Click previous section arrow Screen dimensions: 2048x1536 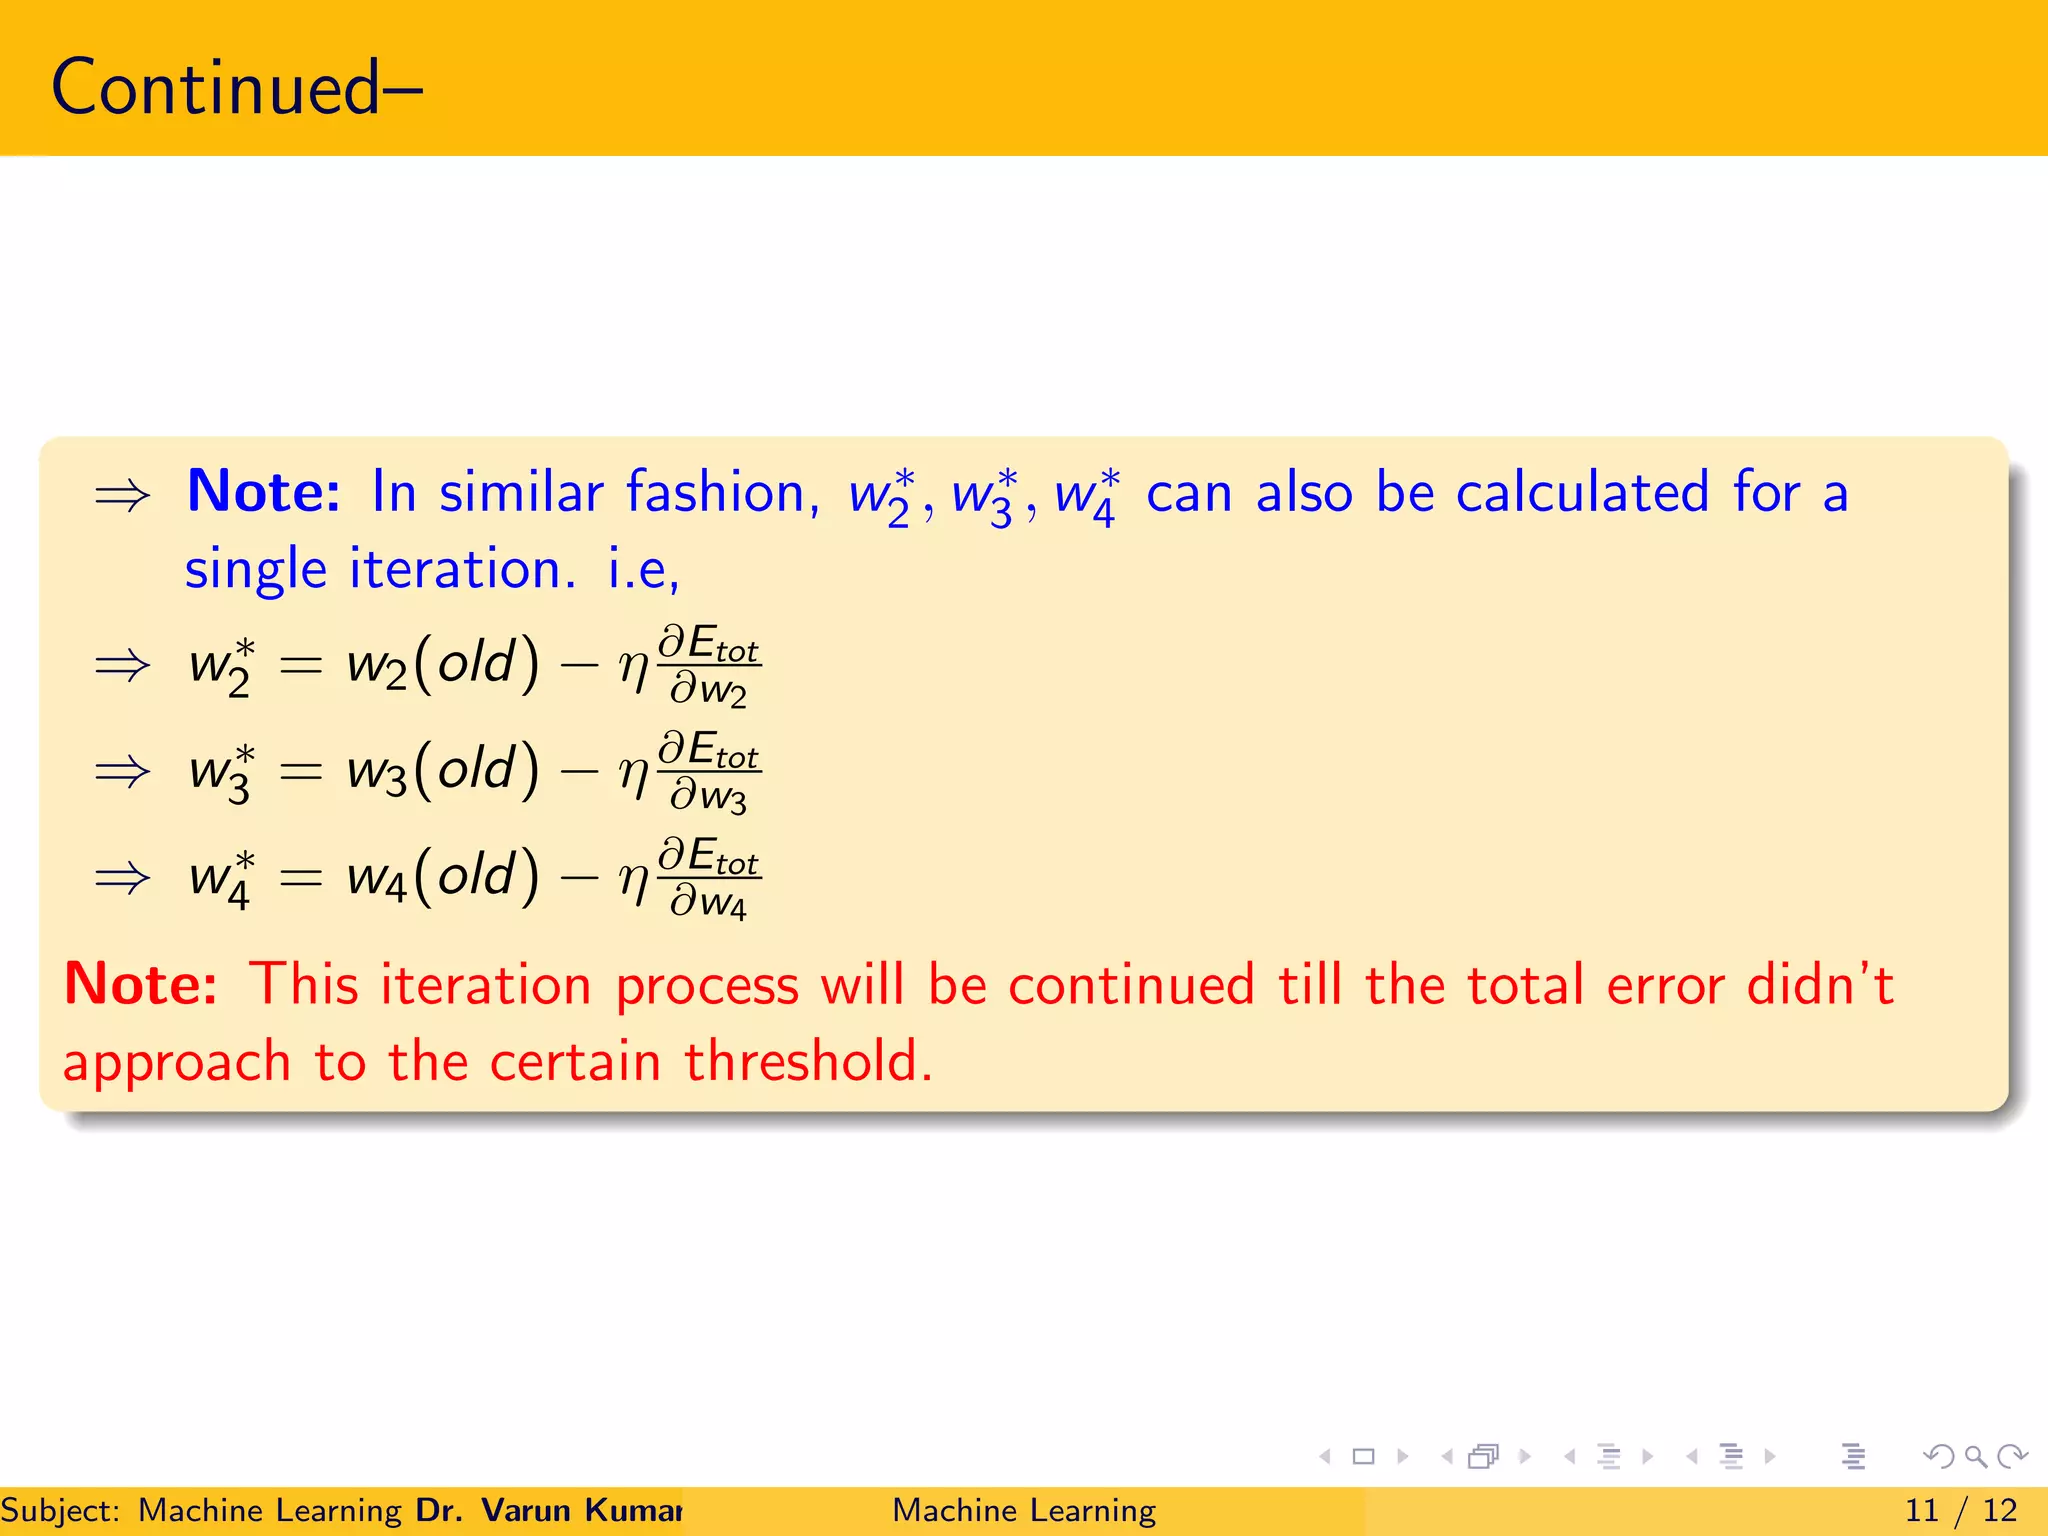(1692, 1457)
